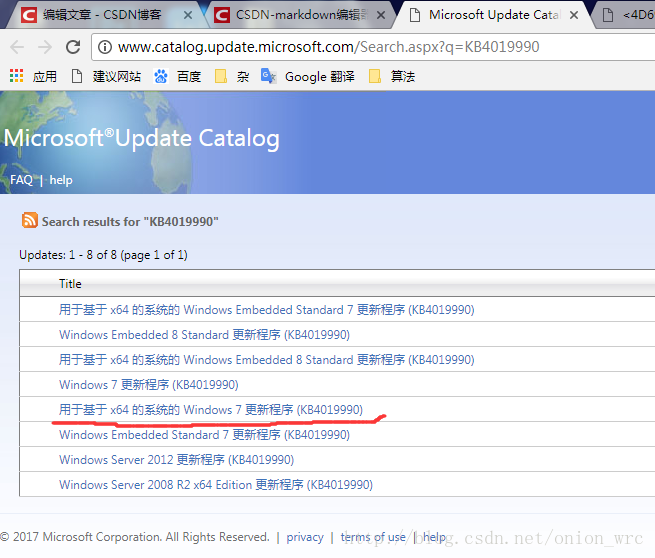Open the help link in footer
Viewport: 655px width, 558px height.
click(x=434, y=537)
